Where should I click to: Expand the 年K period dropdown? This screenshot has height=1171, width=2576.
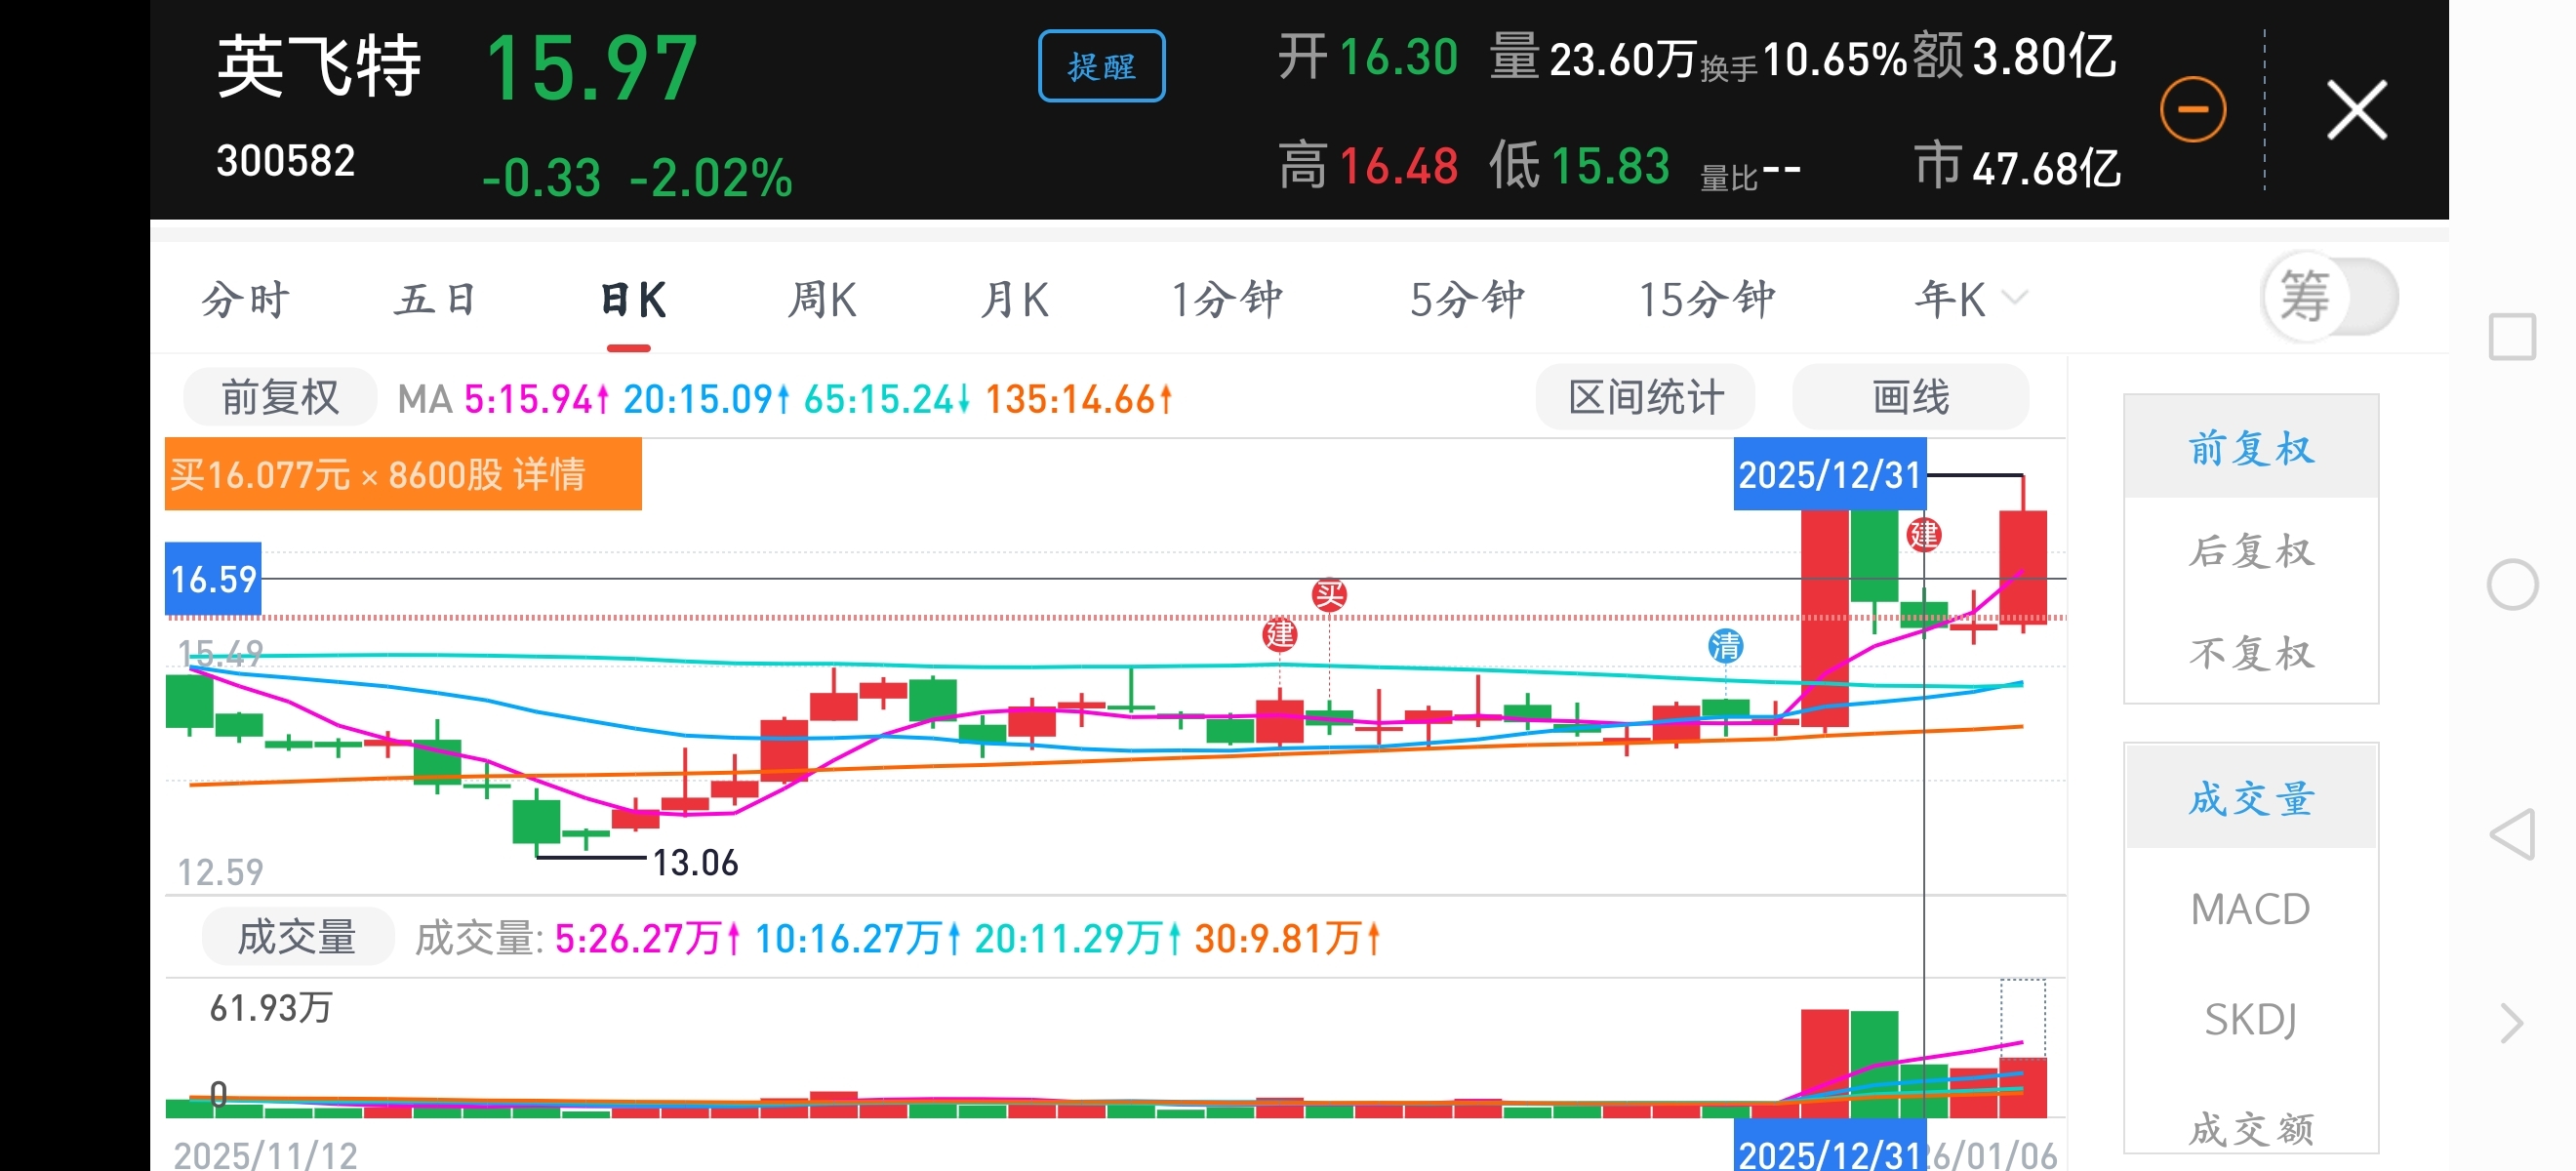(1971, 299)
